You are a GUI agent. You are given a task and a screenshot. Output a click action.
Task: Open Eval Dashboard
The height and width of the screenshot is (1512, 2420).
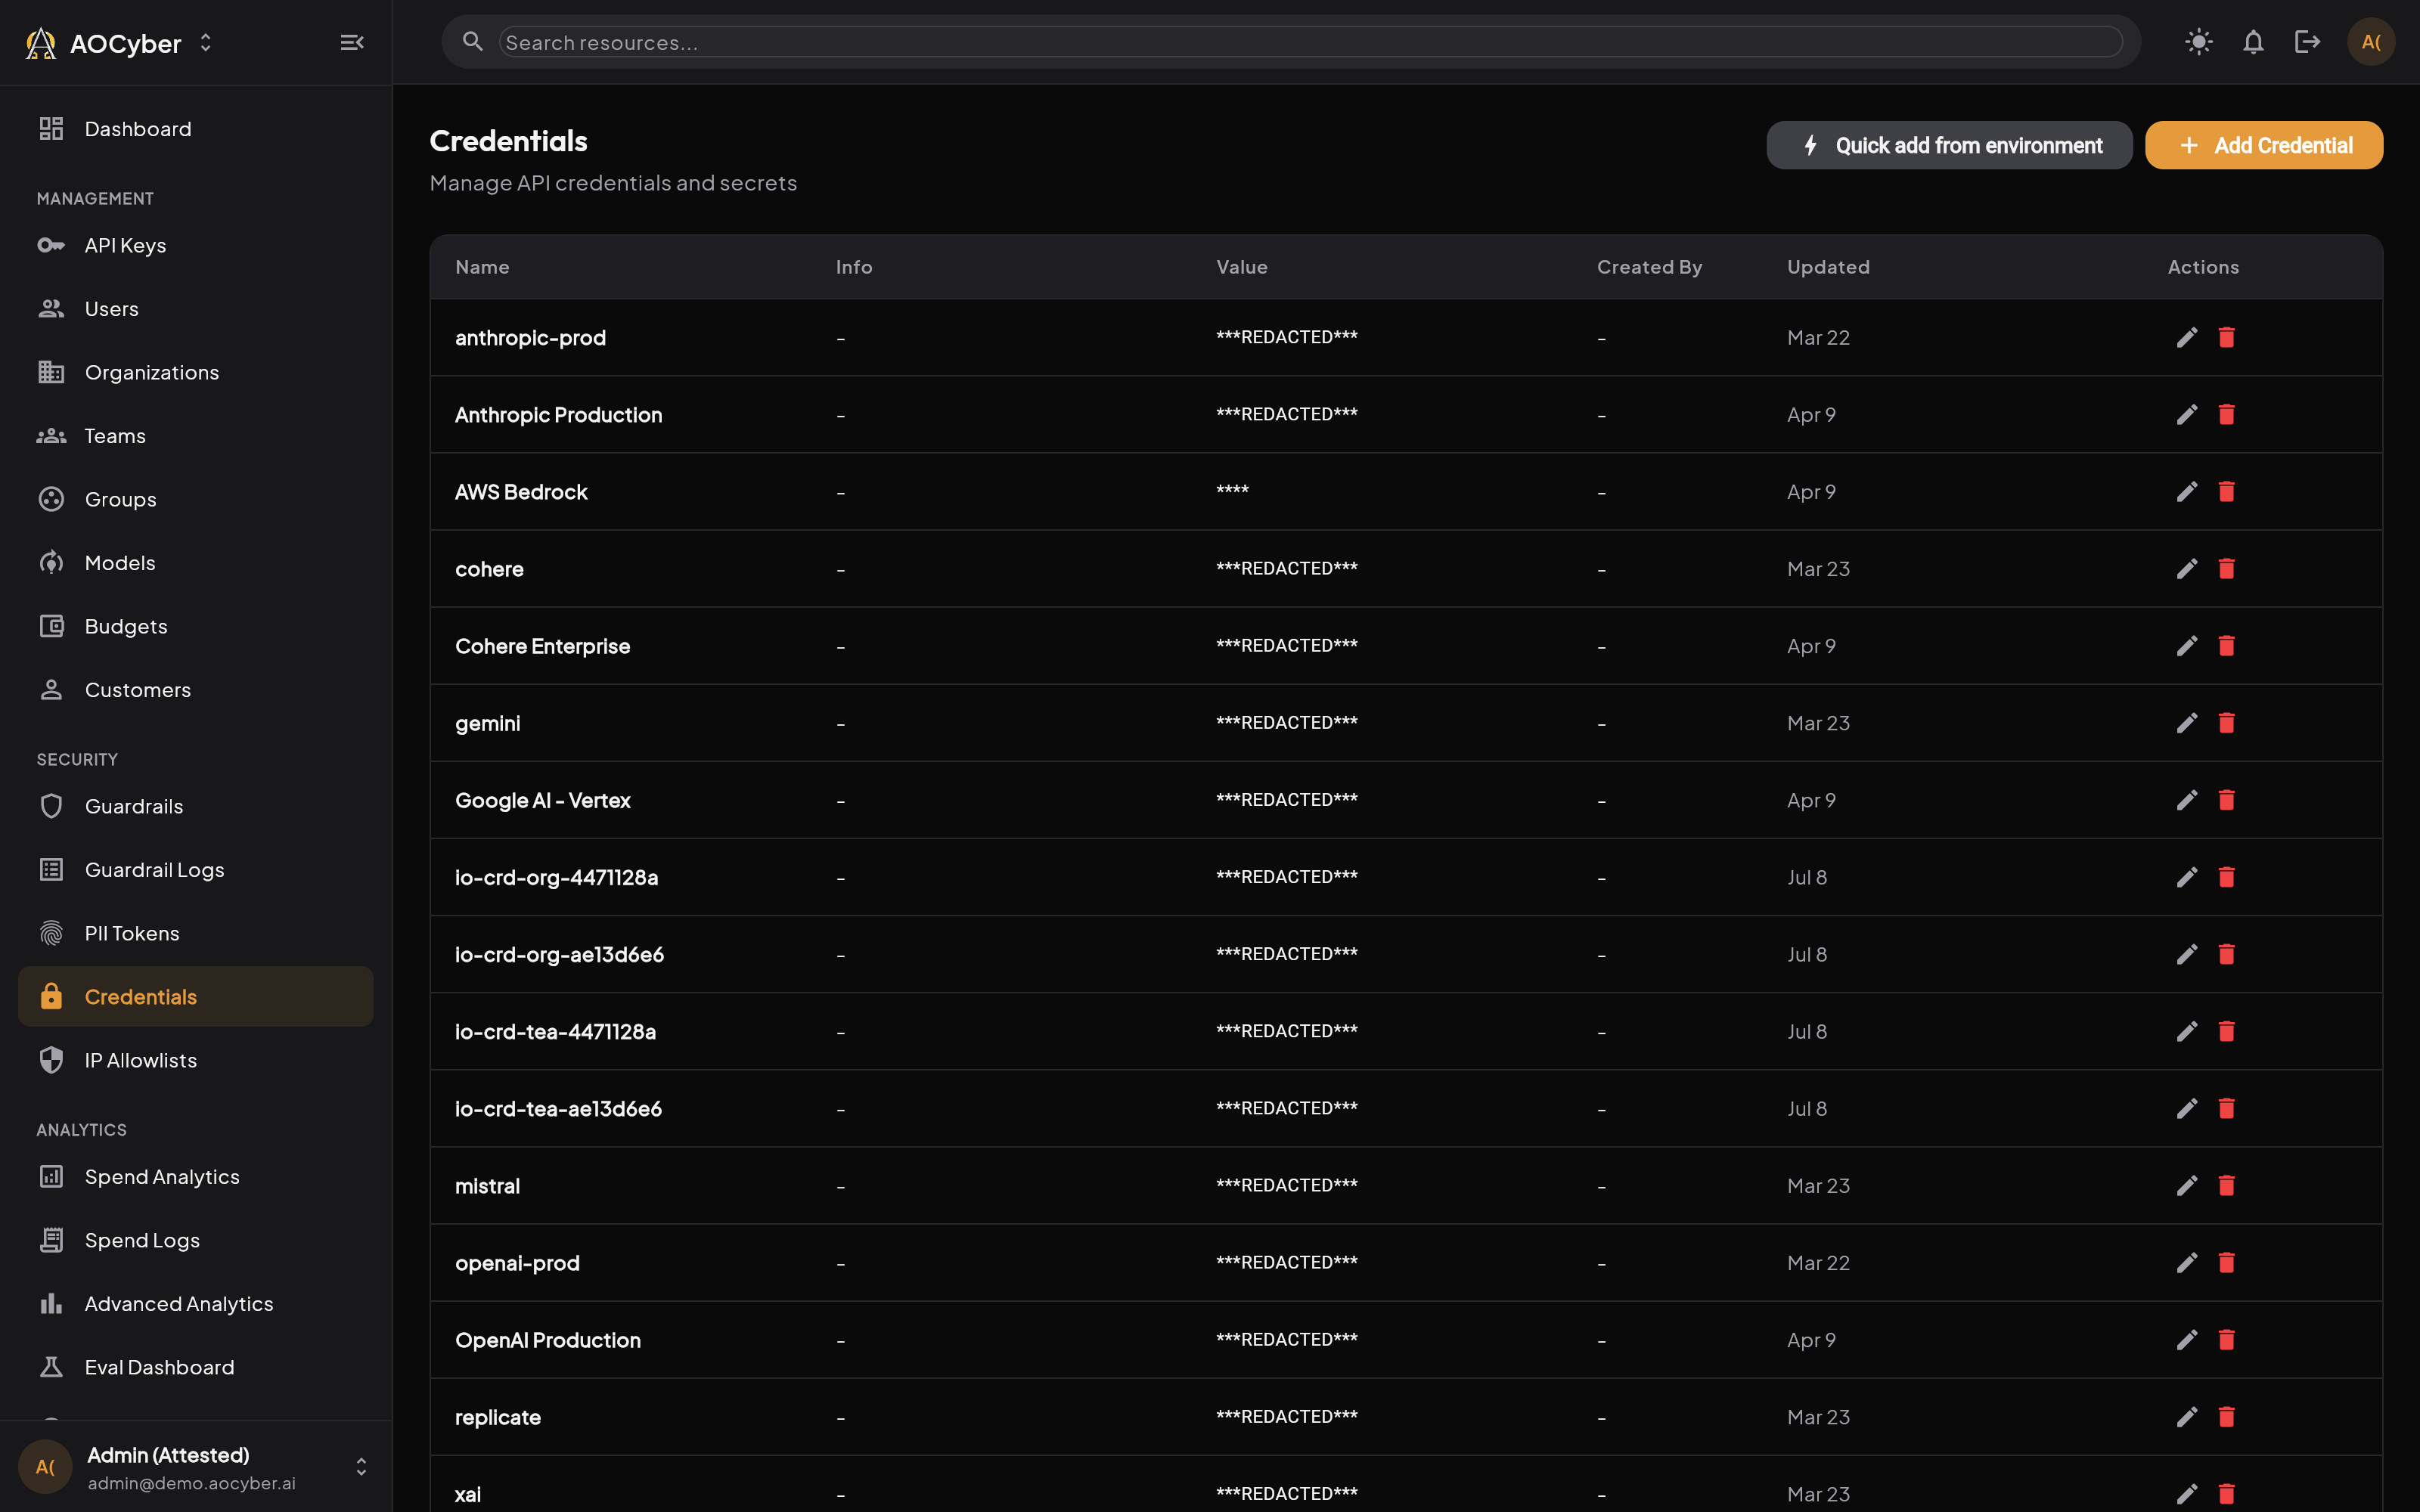[196, 1367]
